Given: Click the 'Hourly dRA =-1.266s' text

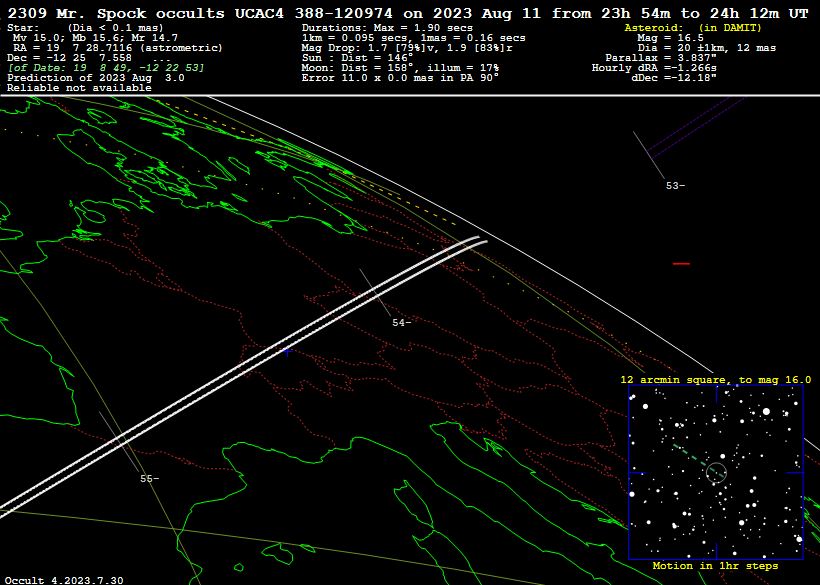Looking at the screenshot, I should point(654,67).
